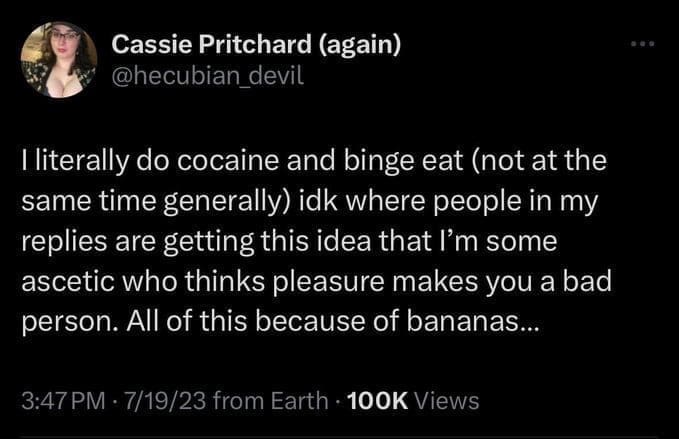Click the 'Views' label beside 100K
679x439 pixels.
tap(446, 401)
